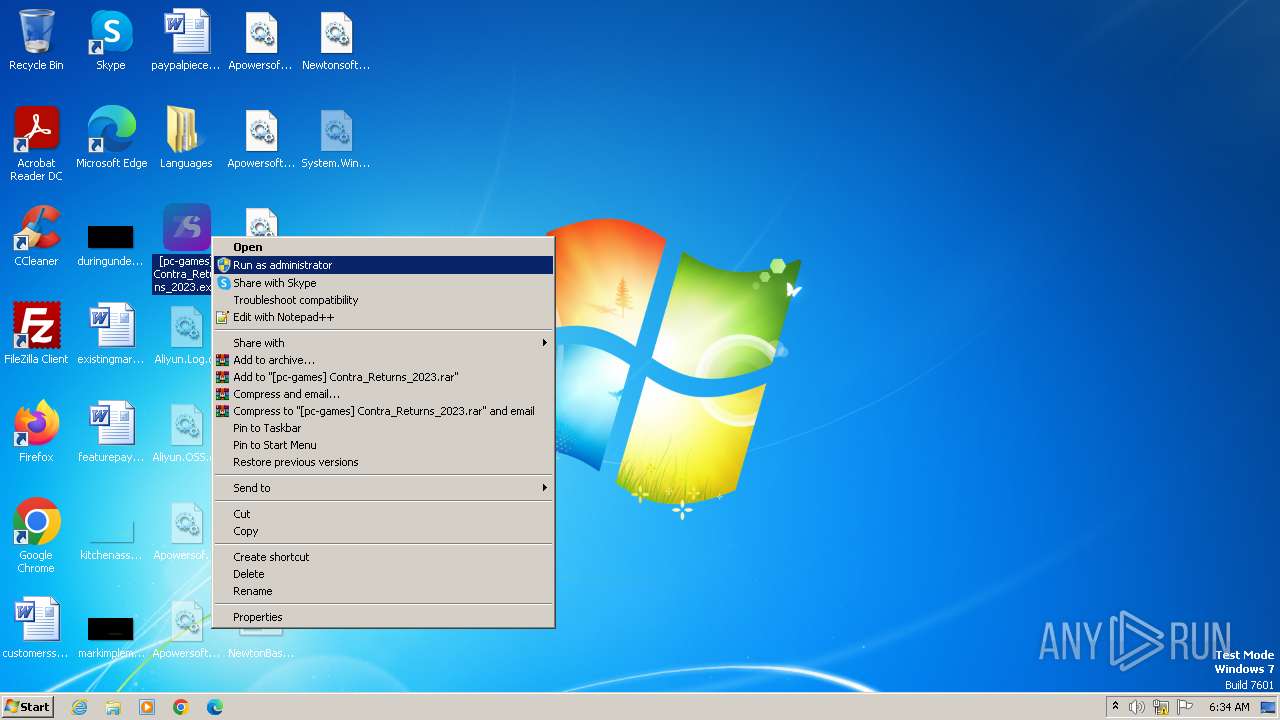Open the network tray icon

[1161, 707]
